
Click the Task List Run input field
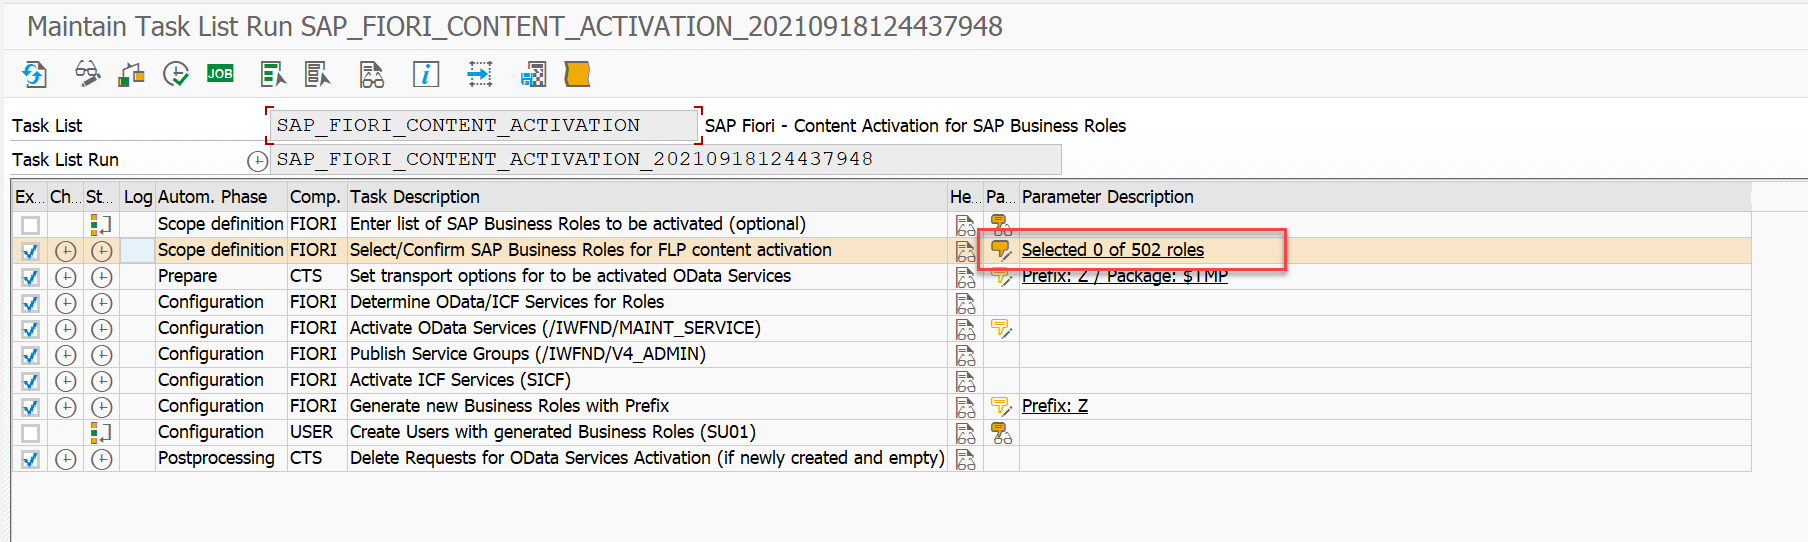(665, 160)
